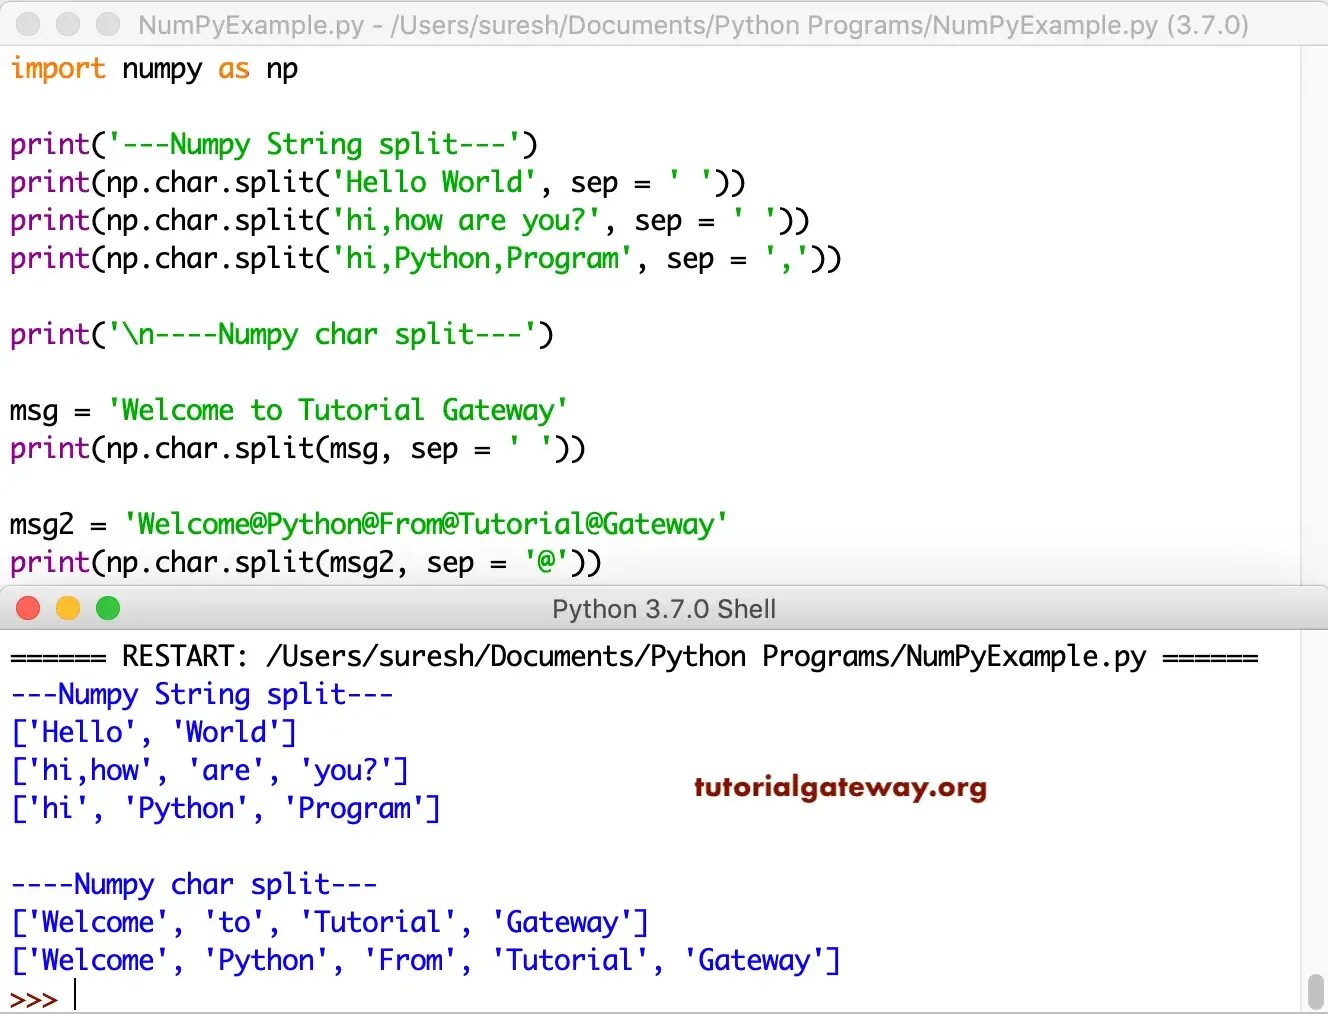The width and height of the screenshot is (1328, 1014).
Task: Click the 'hi,Python,Program' split code line
Action: pyautogui.click(x=426, y=259)
